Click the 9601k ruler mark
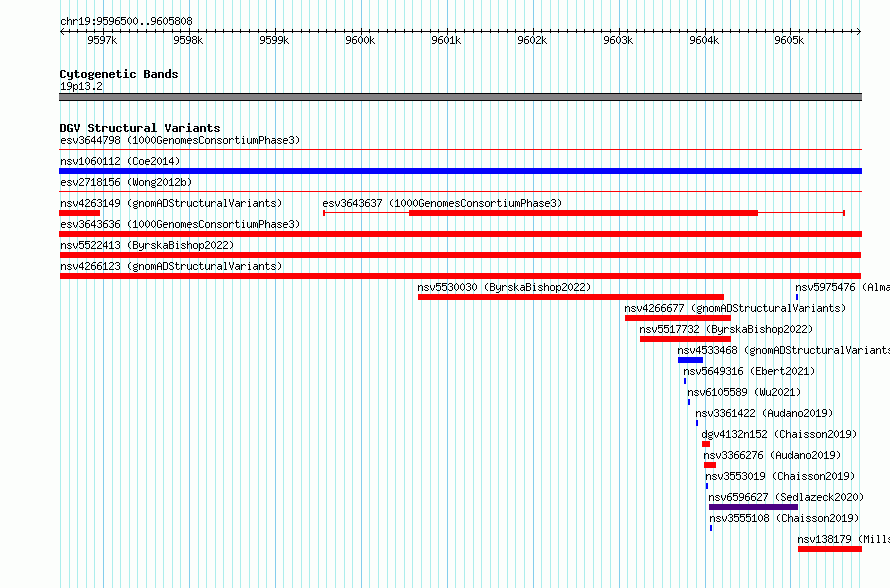Screen dimensions: 890x588 tap(446, 40)
